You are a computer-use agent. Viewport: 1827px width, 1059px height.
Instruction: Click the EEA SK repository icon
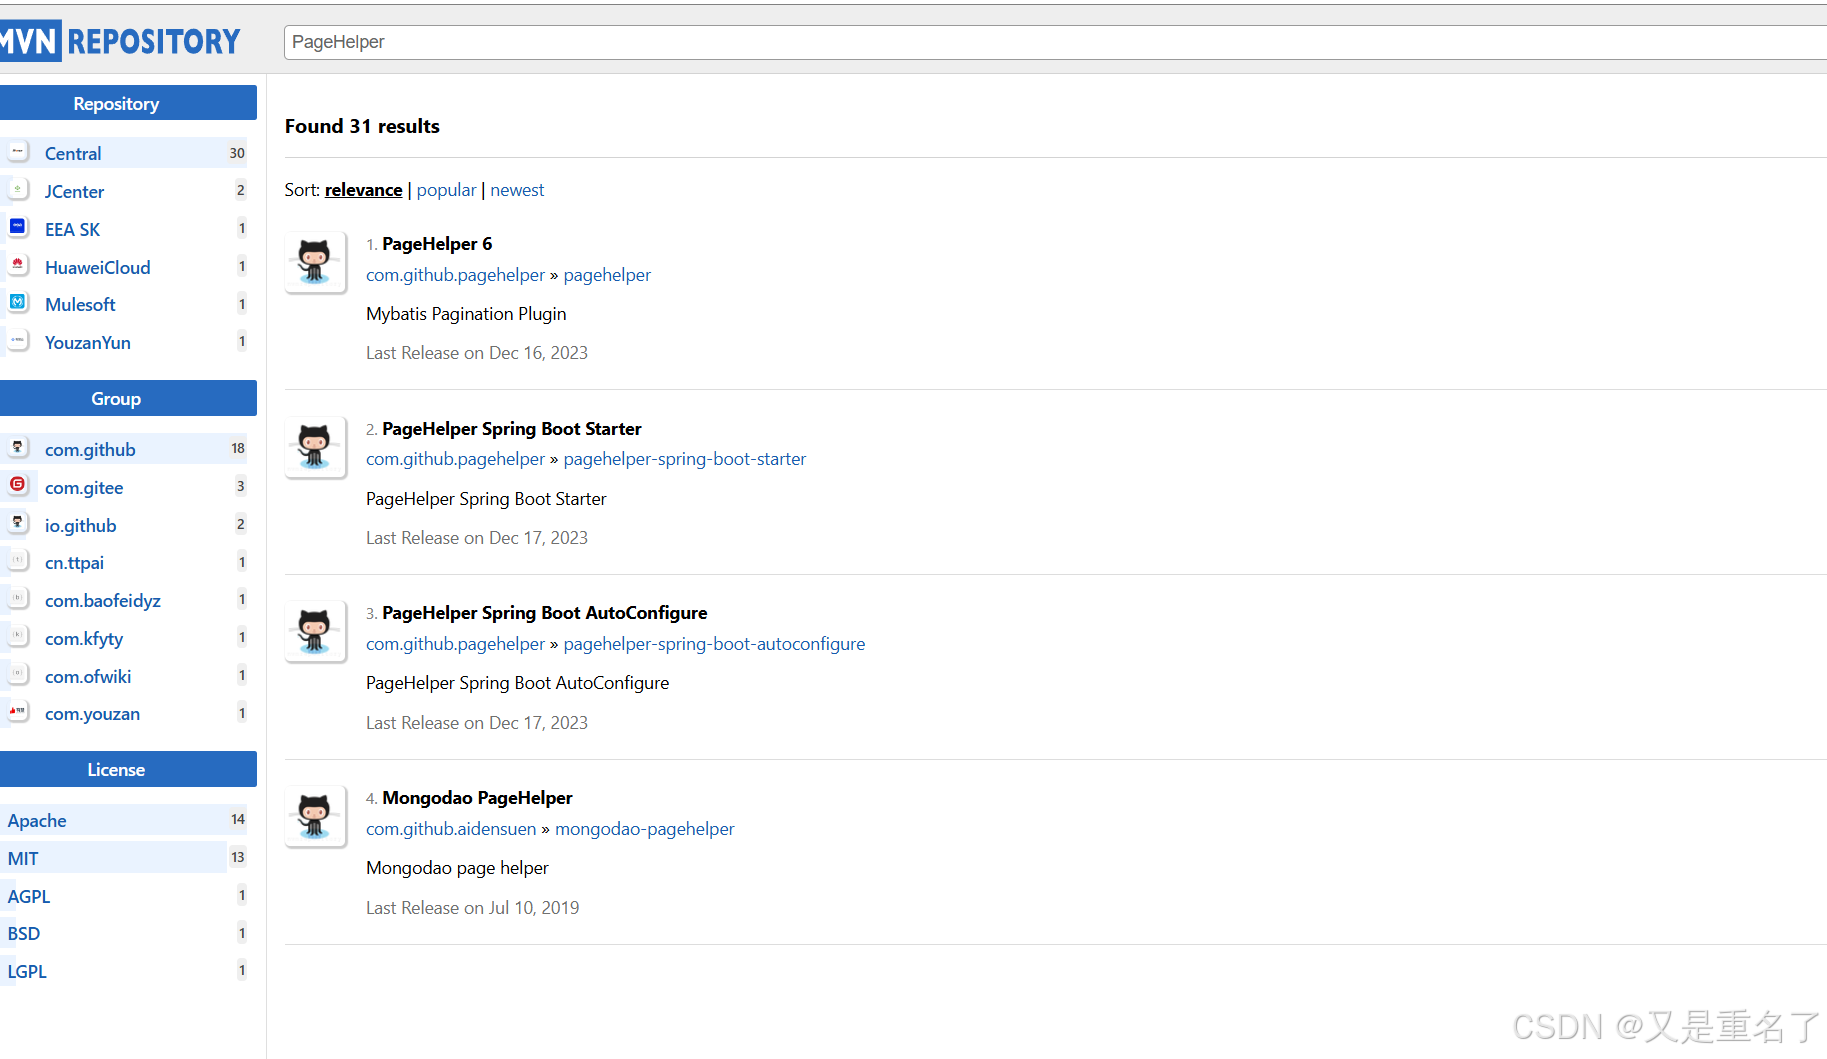18,228
